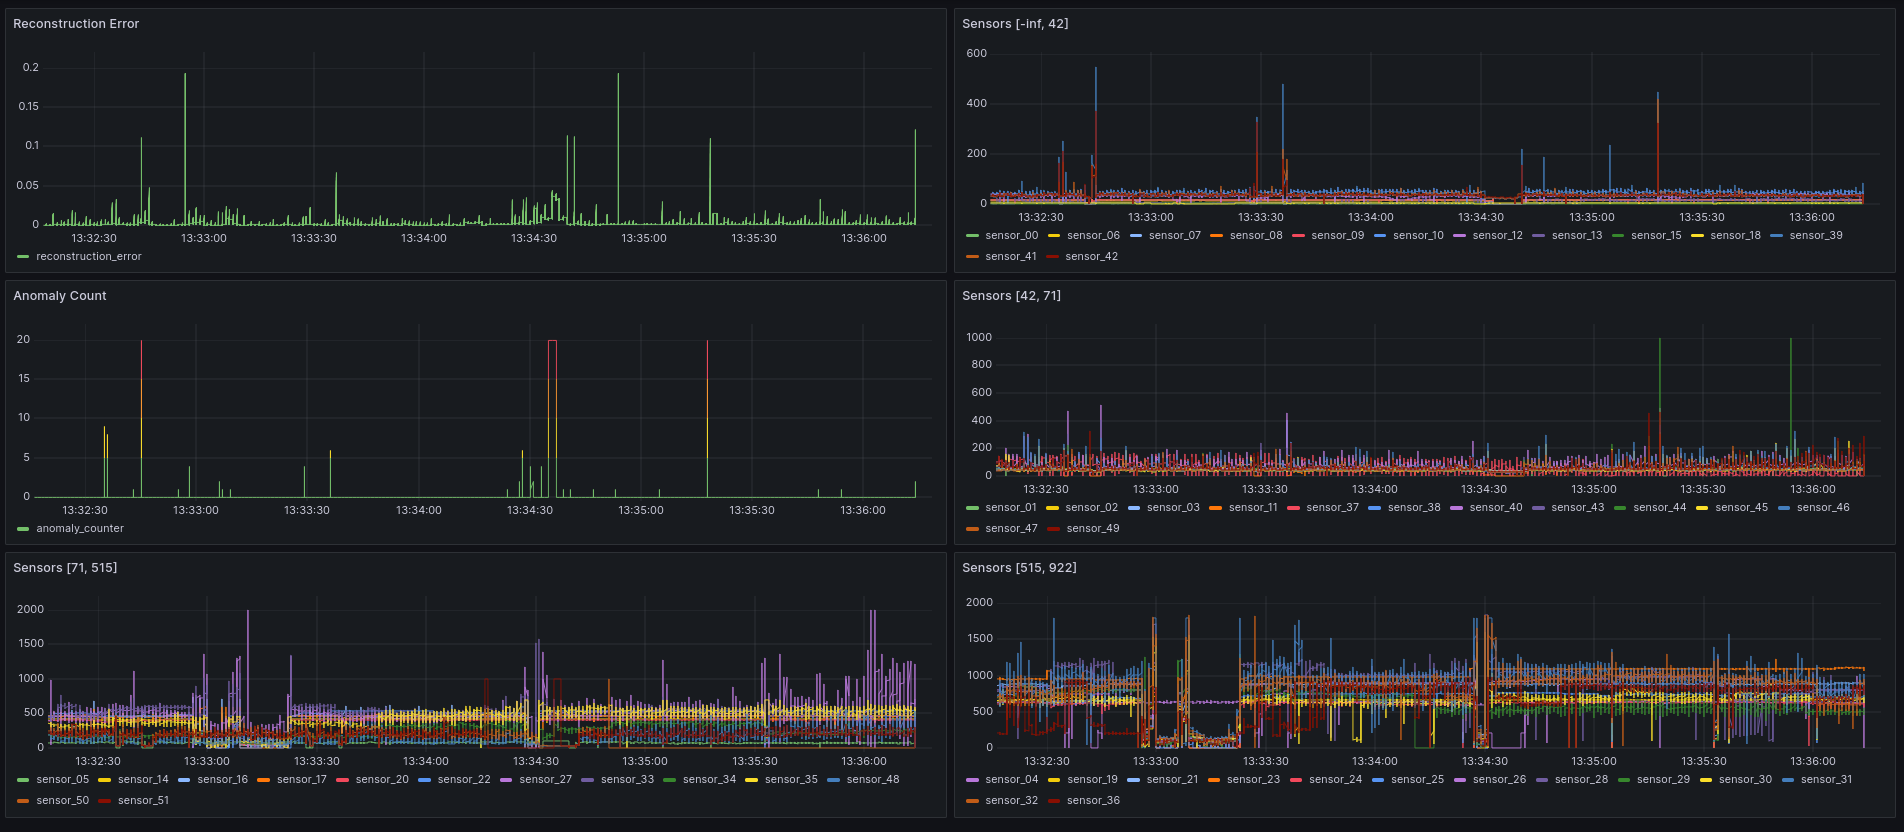Click the sensor_39 legend label

(1816, 236)
